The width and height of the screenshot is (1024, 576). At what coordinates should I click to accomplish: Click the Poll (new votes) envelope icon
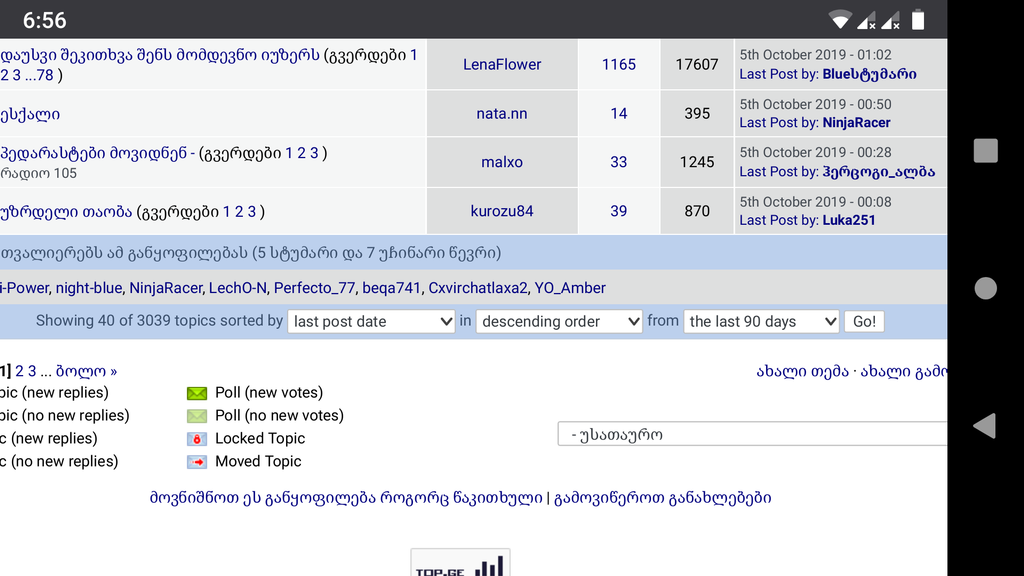[197, 393]
